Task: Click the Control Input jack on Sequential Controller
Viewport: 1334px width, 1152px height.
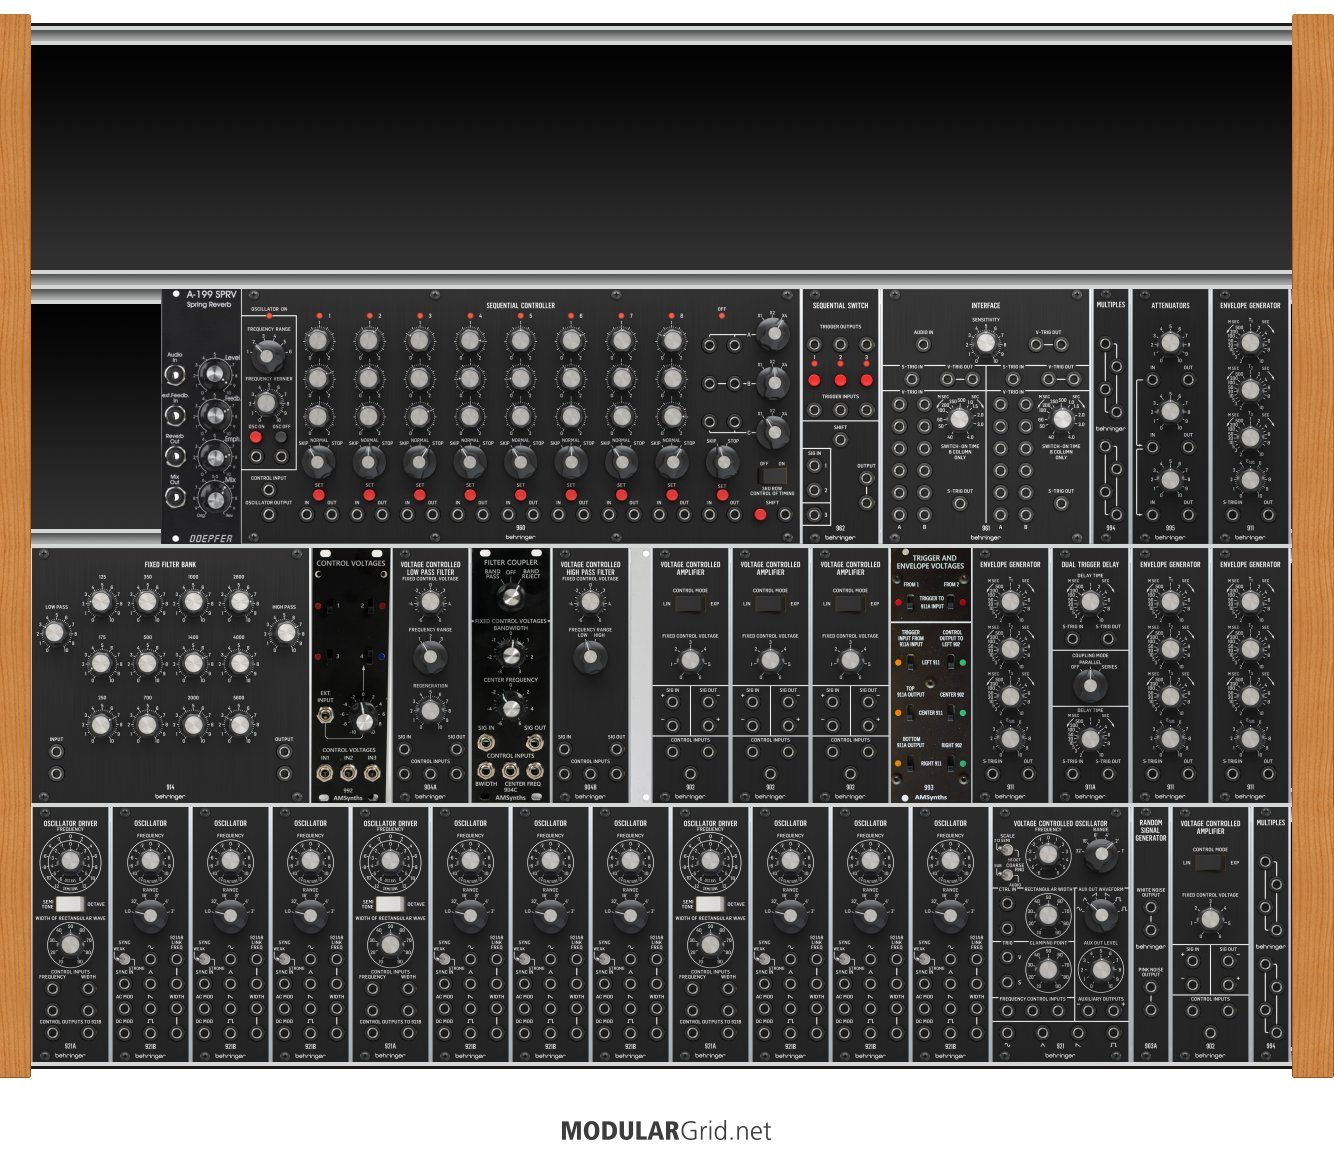Action: [268, 490]
